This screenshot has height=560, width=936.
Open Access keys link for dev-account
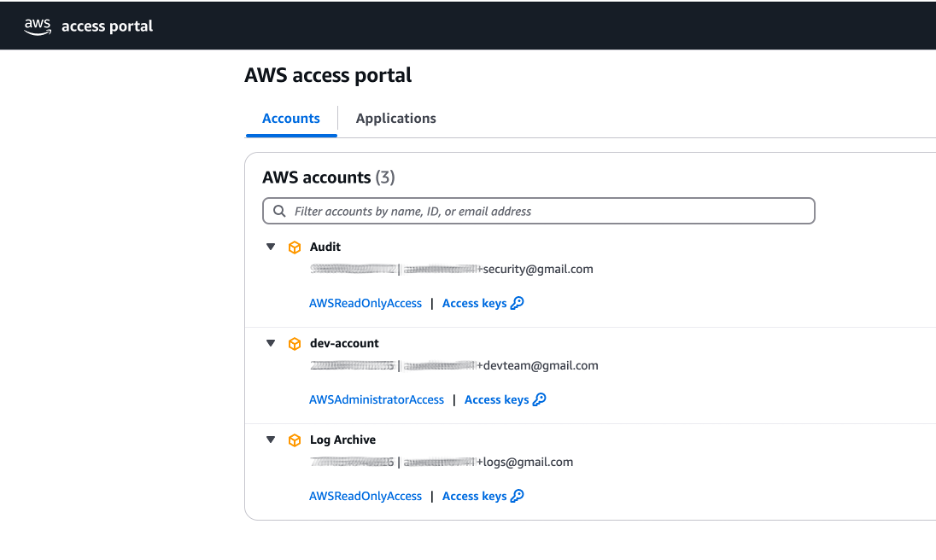pyautogui.click(x=497, y=399)
